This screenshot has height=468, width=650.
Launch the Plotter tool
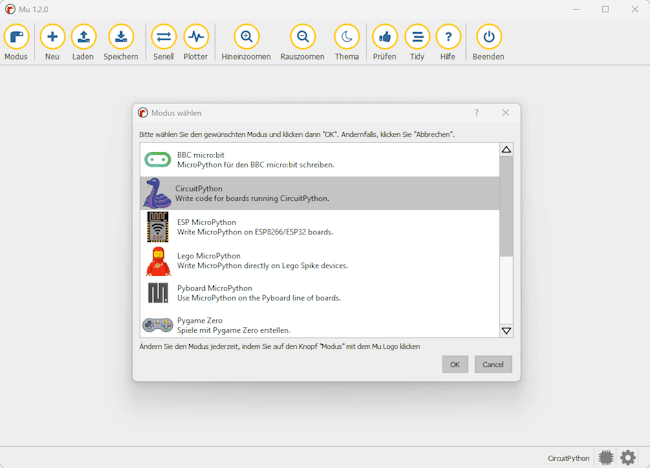tap(196, 38)
